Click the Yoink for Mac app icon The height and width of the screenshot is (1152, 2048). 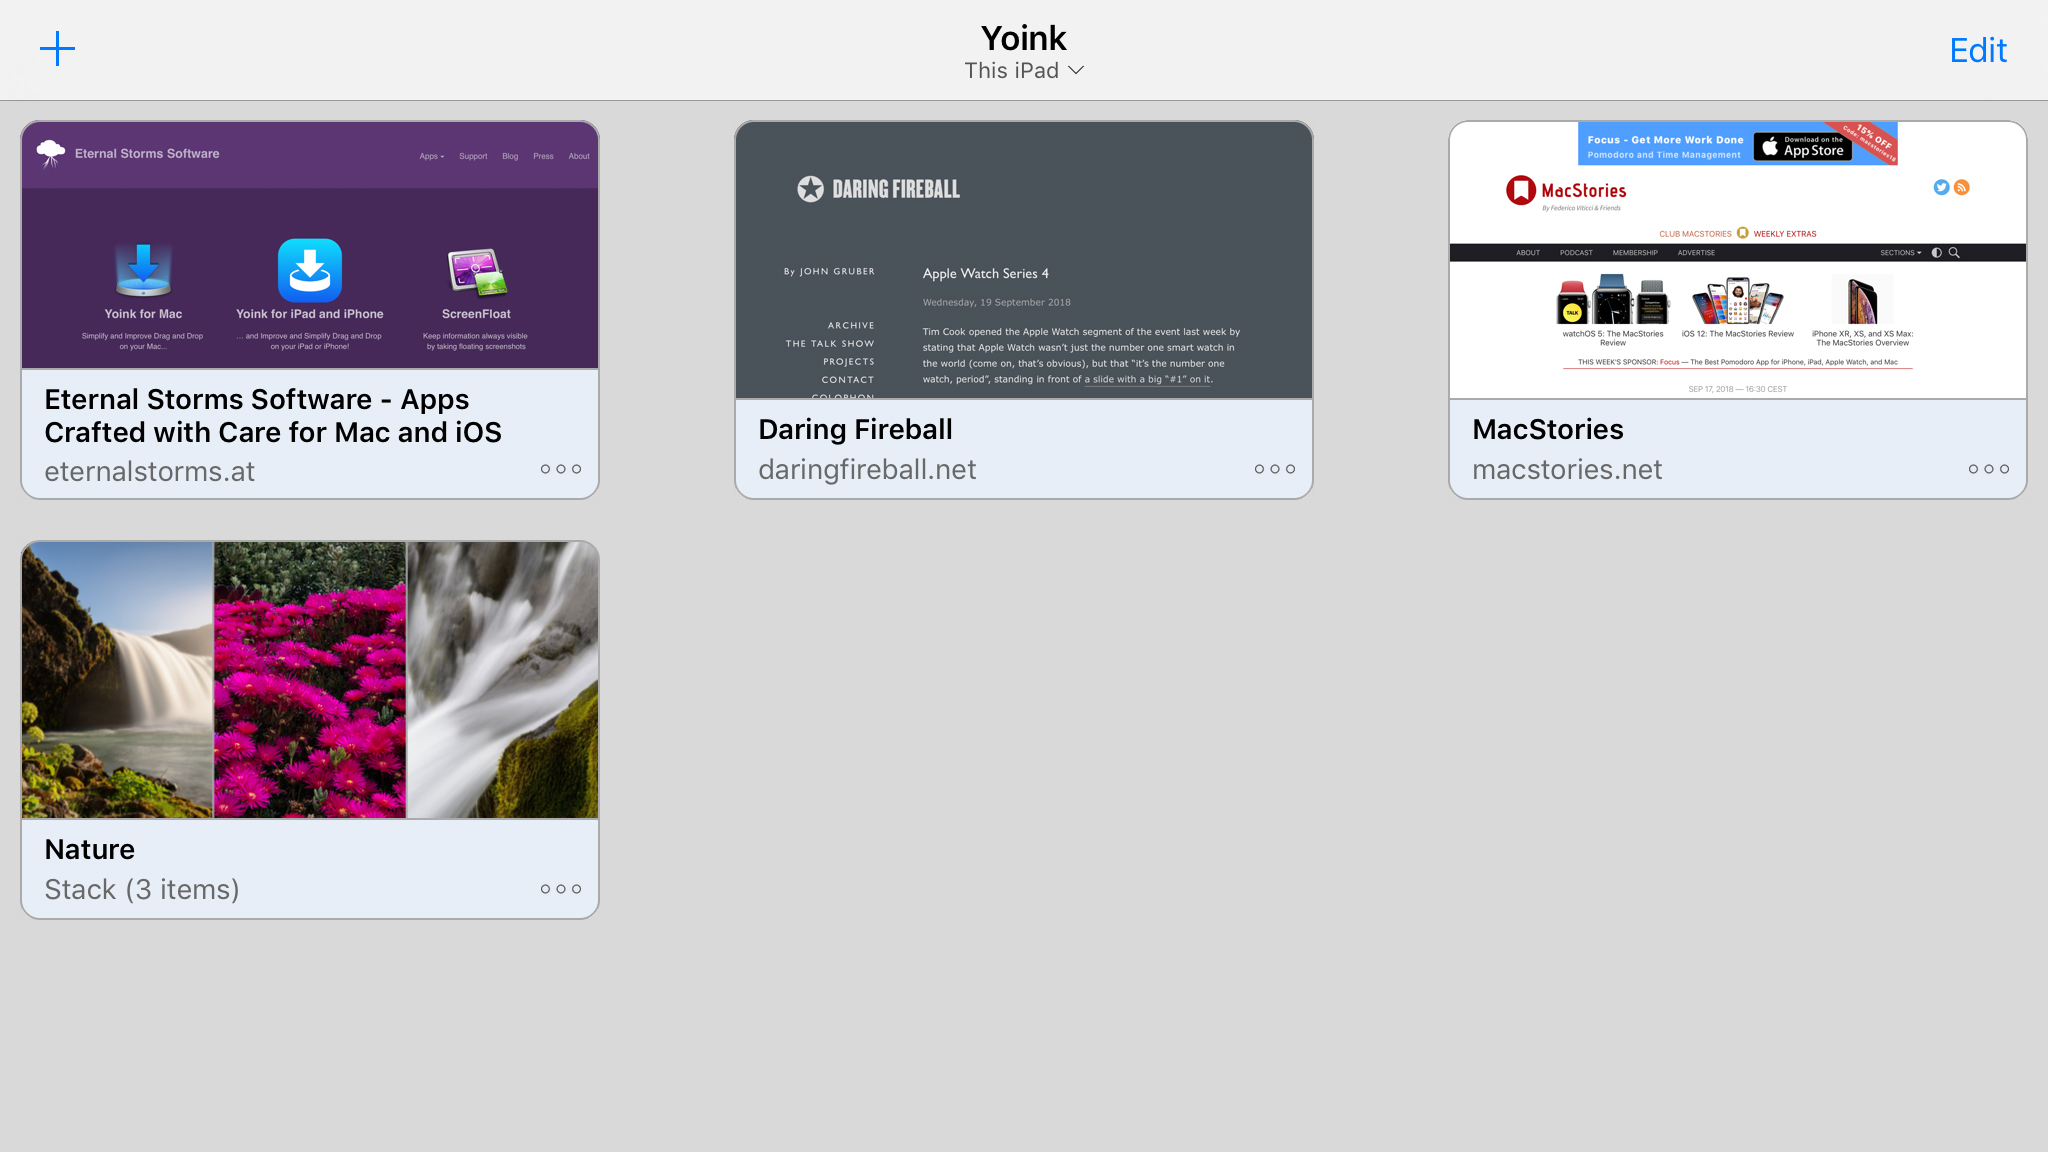[143, 270]
